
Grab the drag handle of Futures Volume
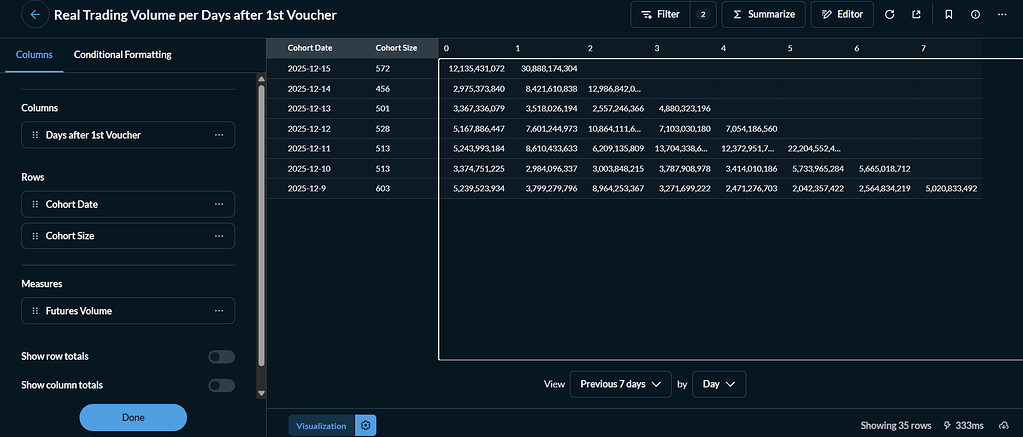point(35,311)
